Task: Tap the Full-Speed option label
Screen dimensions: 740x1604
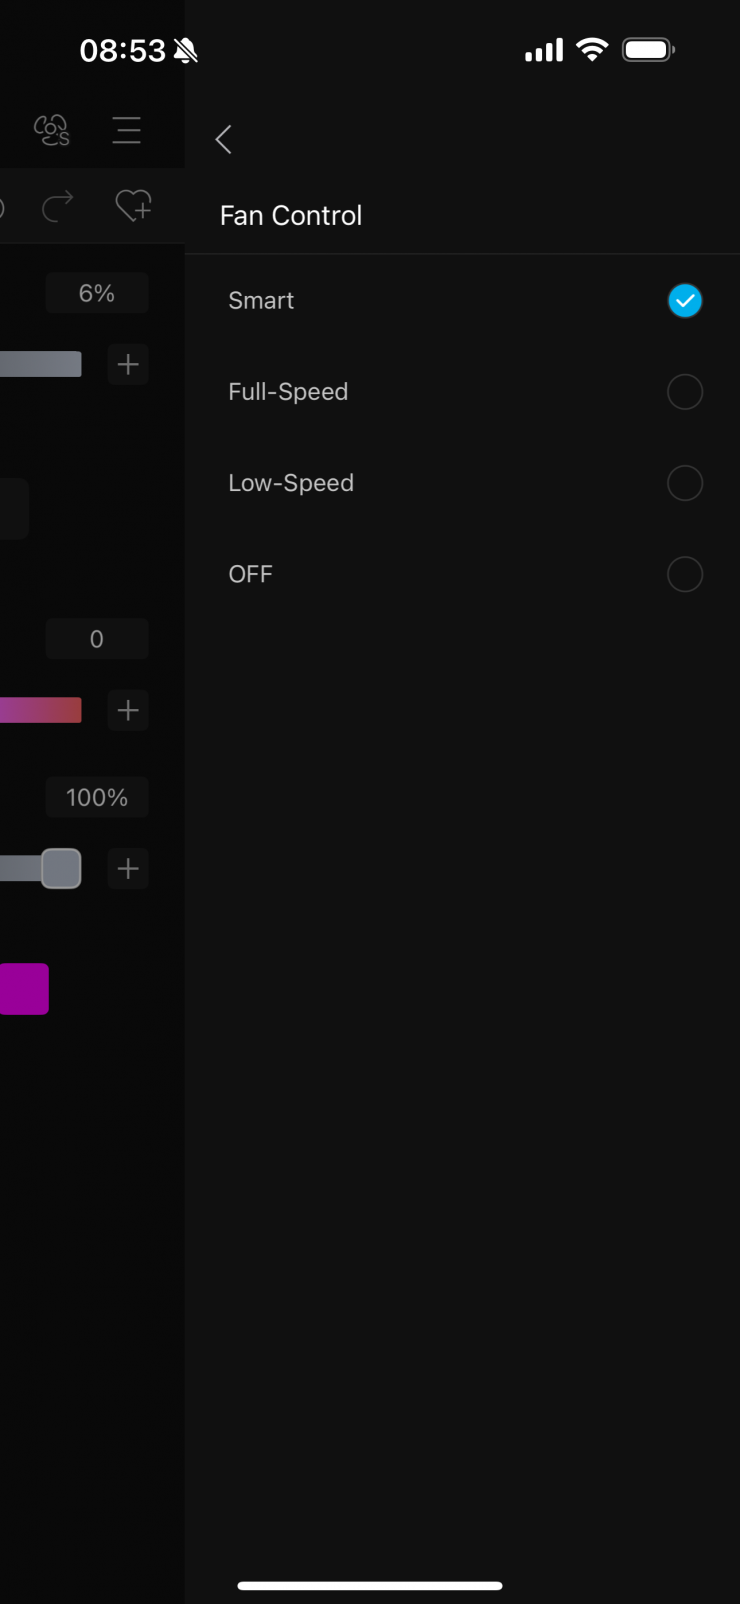Action: tap(288, 392)
